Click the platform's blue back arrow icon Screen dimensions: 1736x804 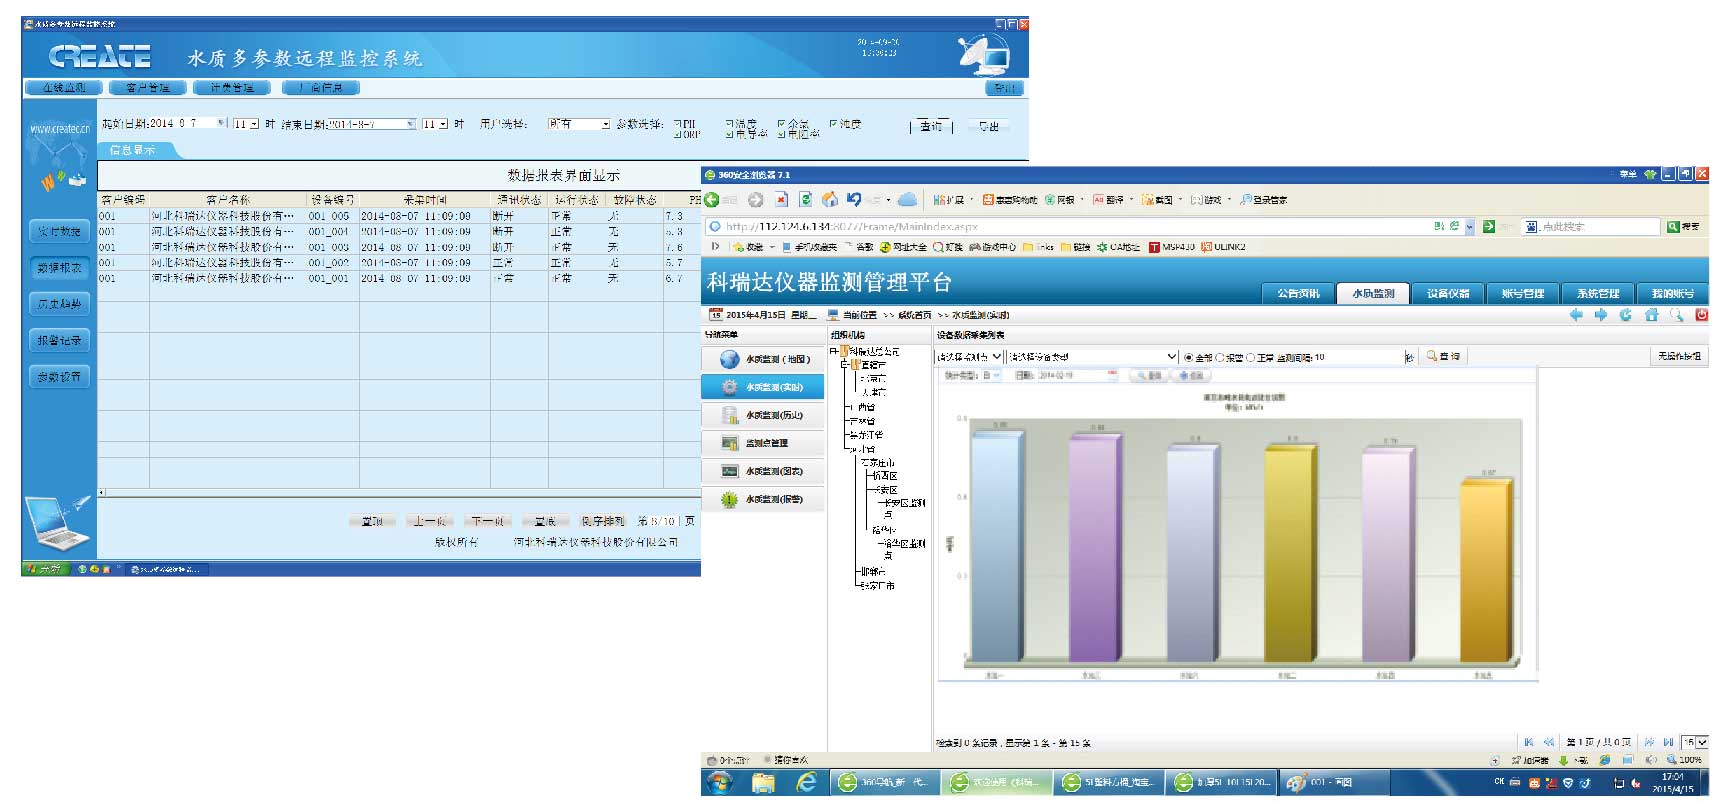[x=1576, y=315]
